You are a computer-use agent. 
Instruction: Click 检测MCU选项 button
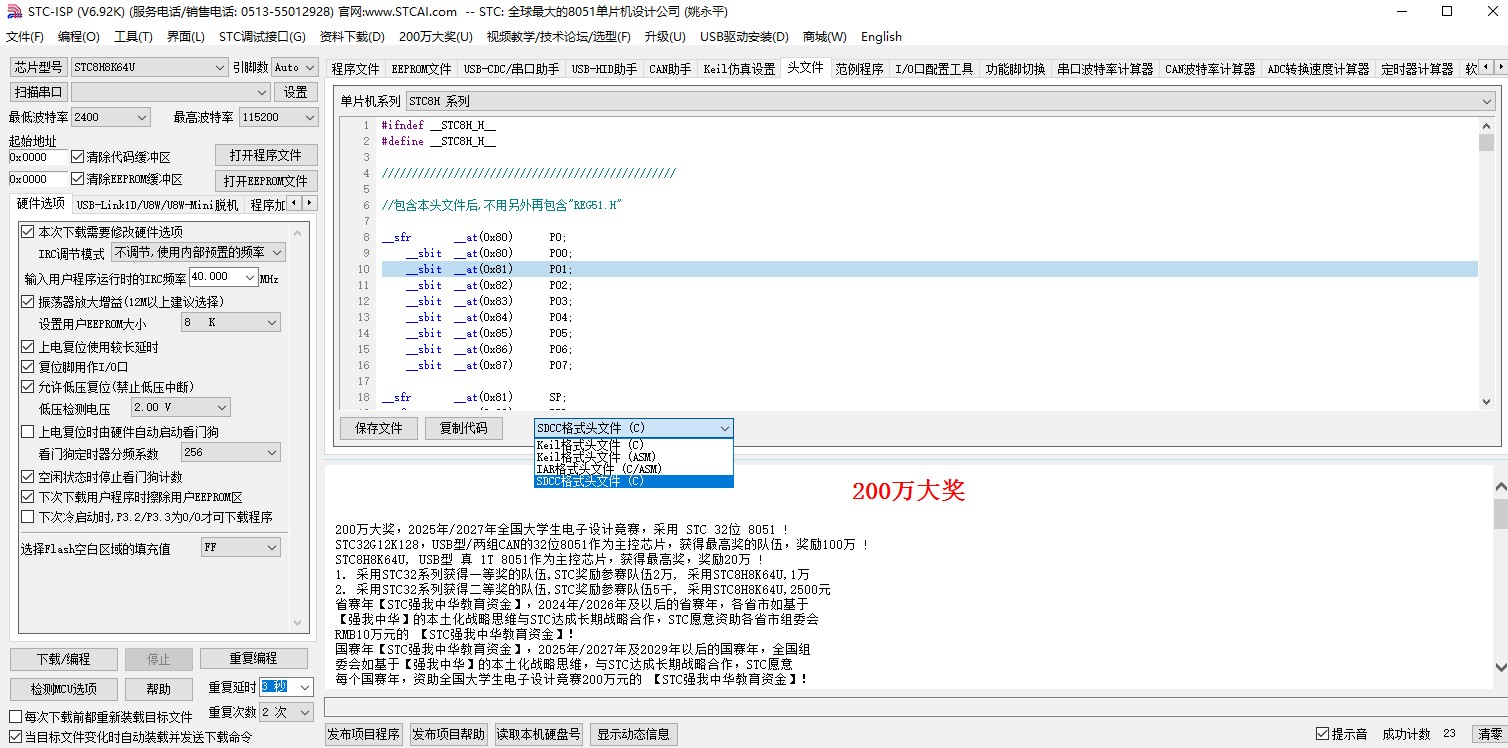63,689
